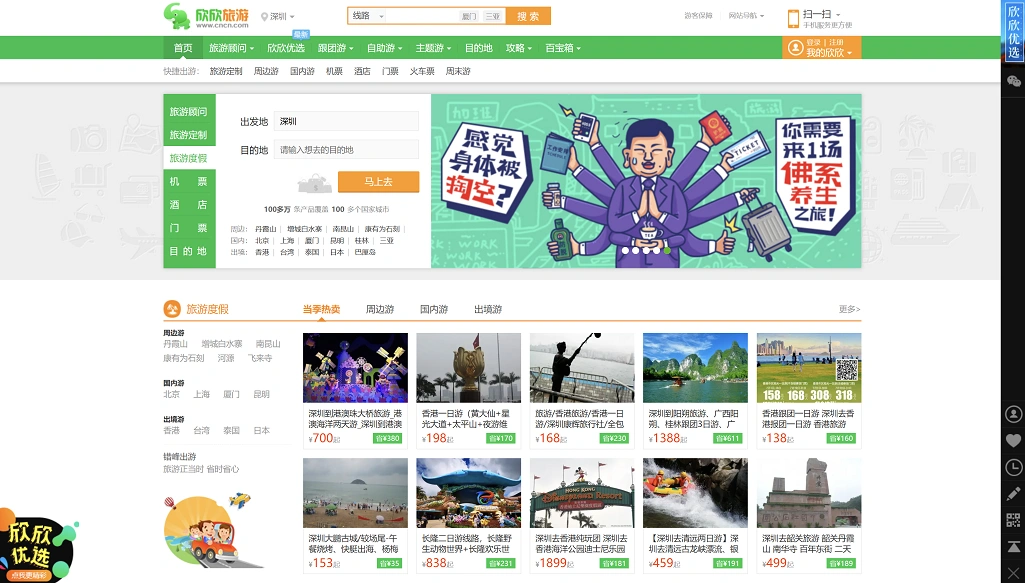Switch to the 周边游 tab
1025x583 pixels.
pyautogui.click(x=379, y=309)
